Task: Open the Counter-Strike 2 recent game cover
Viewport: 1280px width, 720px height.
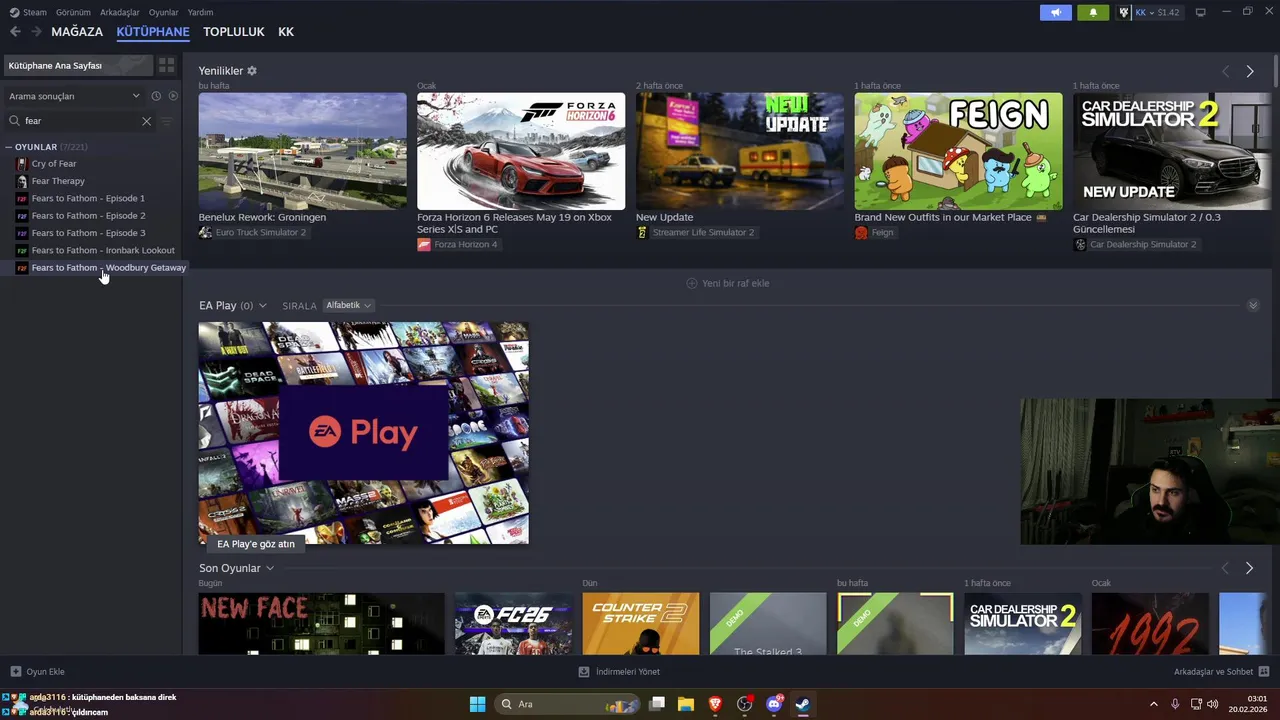Action: [641, 624]
